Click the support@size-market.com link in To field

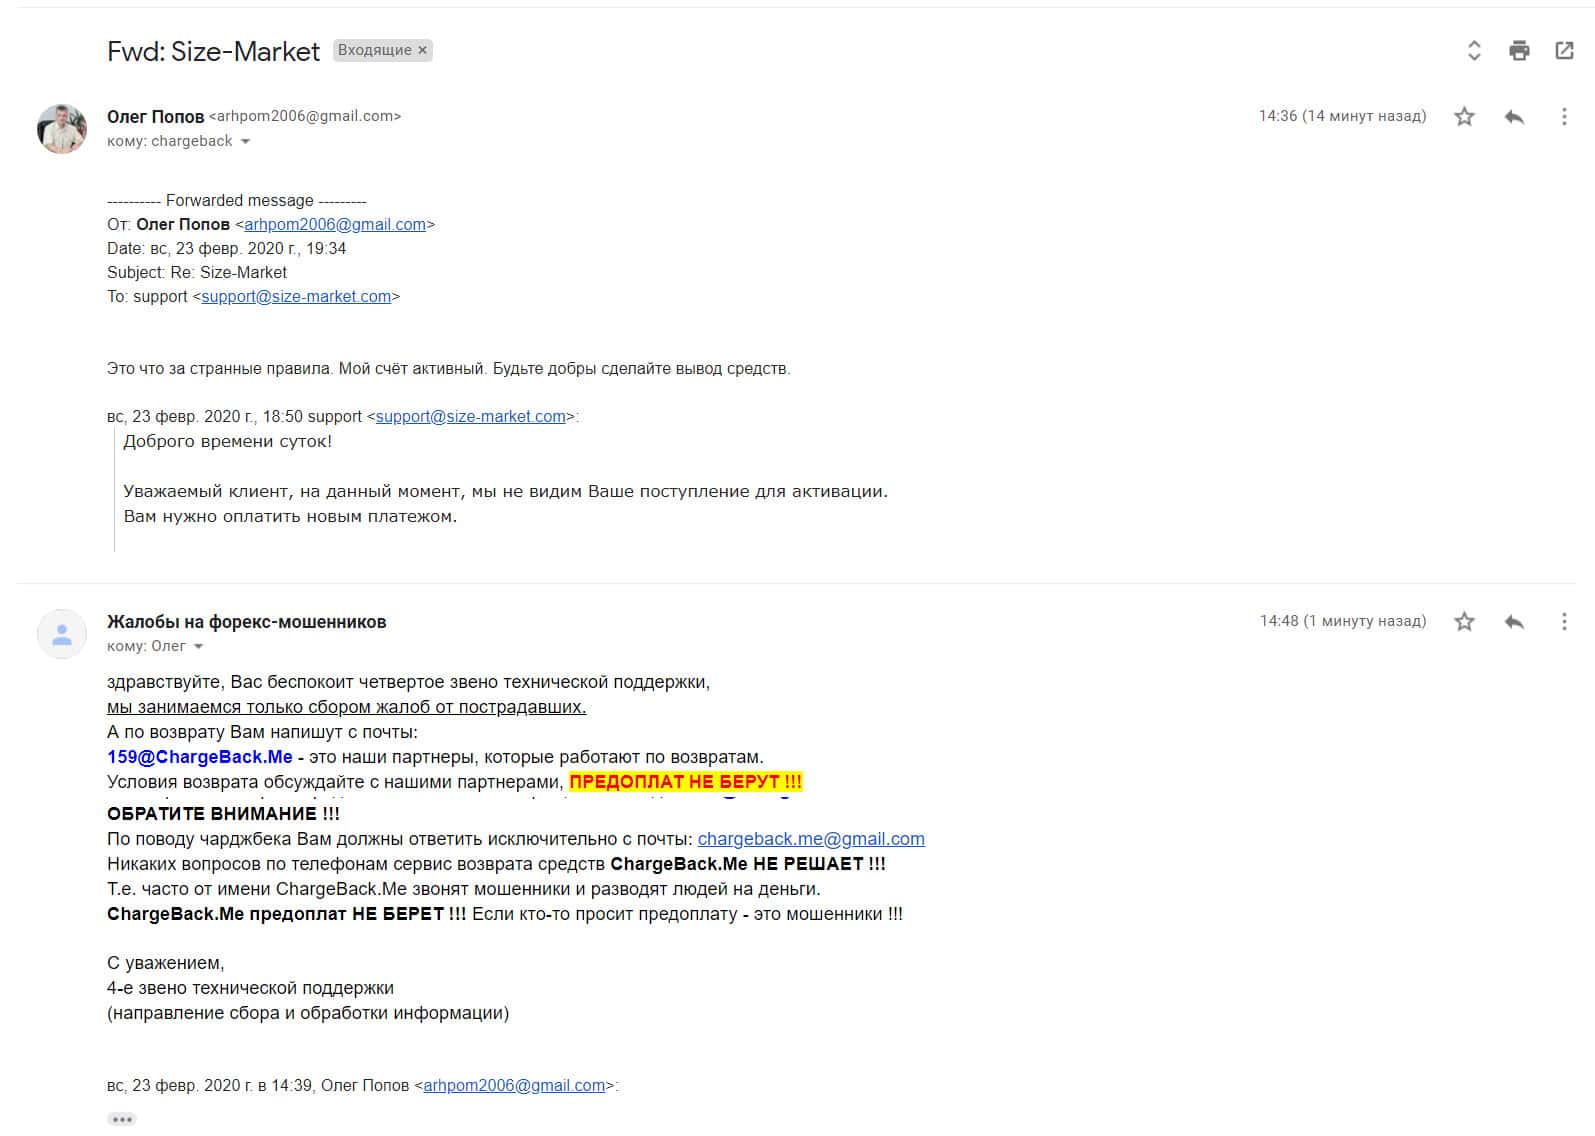pyautogui.click(x=296, y=297)
